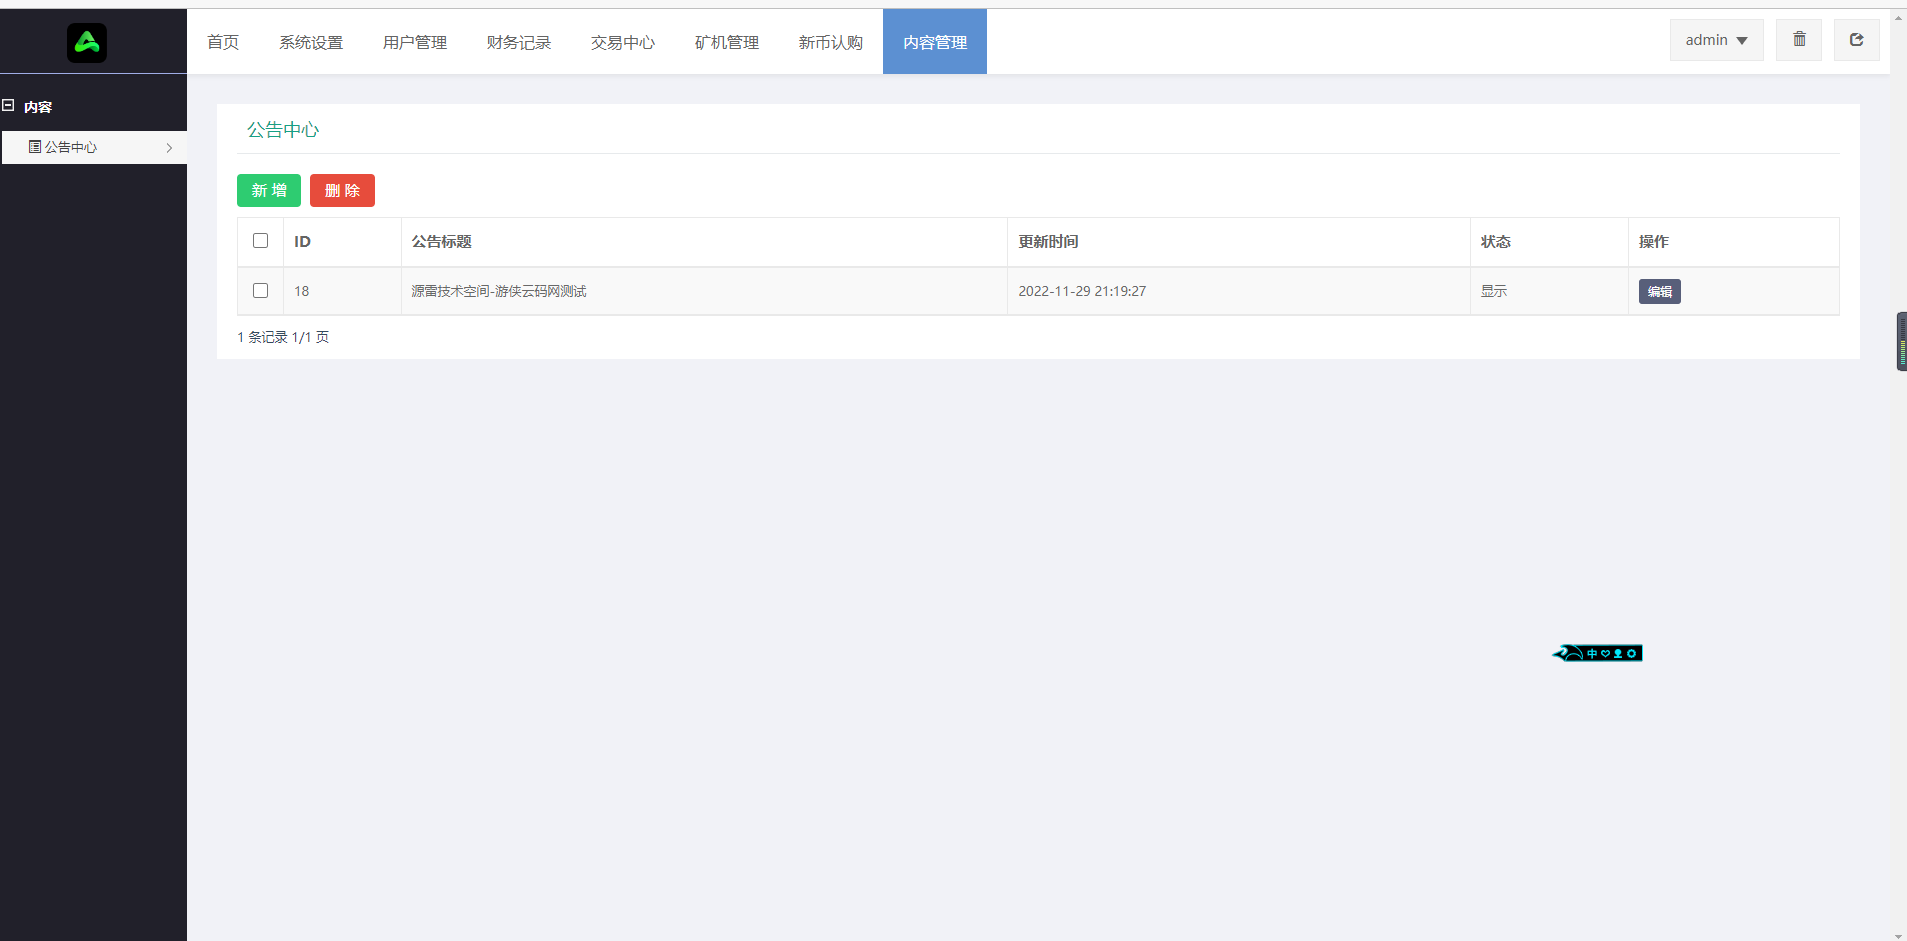Check the header select-all checkbox

[260, 240]
